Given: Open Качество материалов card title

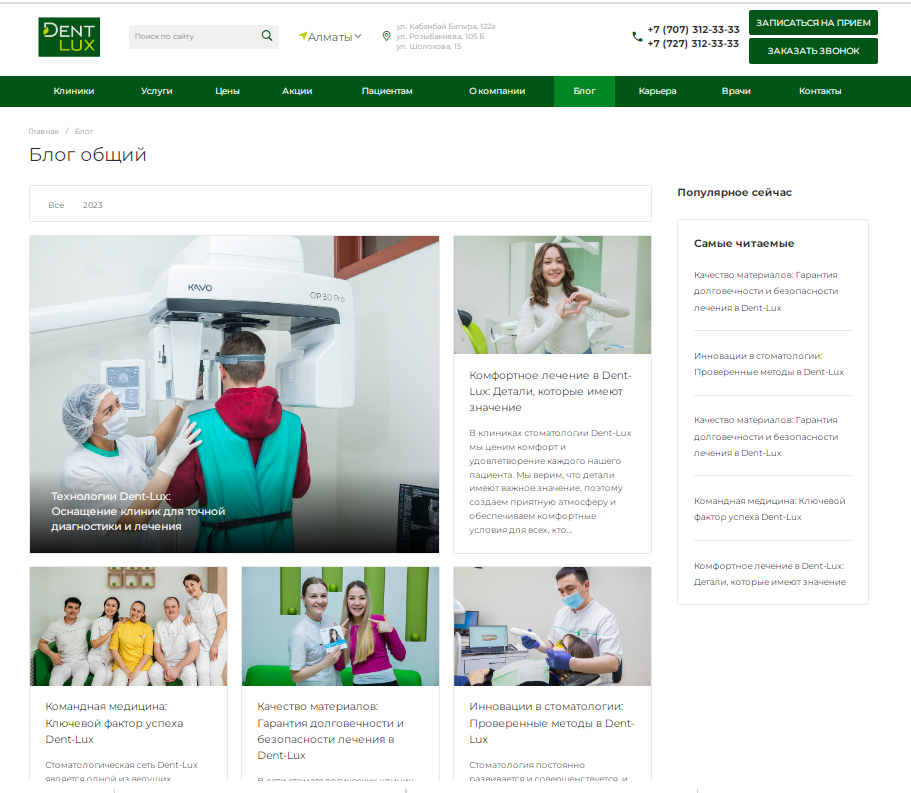Looking at the screenshot, I should click(x=331, y=731).
